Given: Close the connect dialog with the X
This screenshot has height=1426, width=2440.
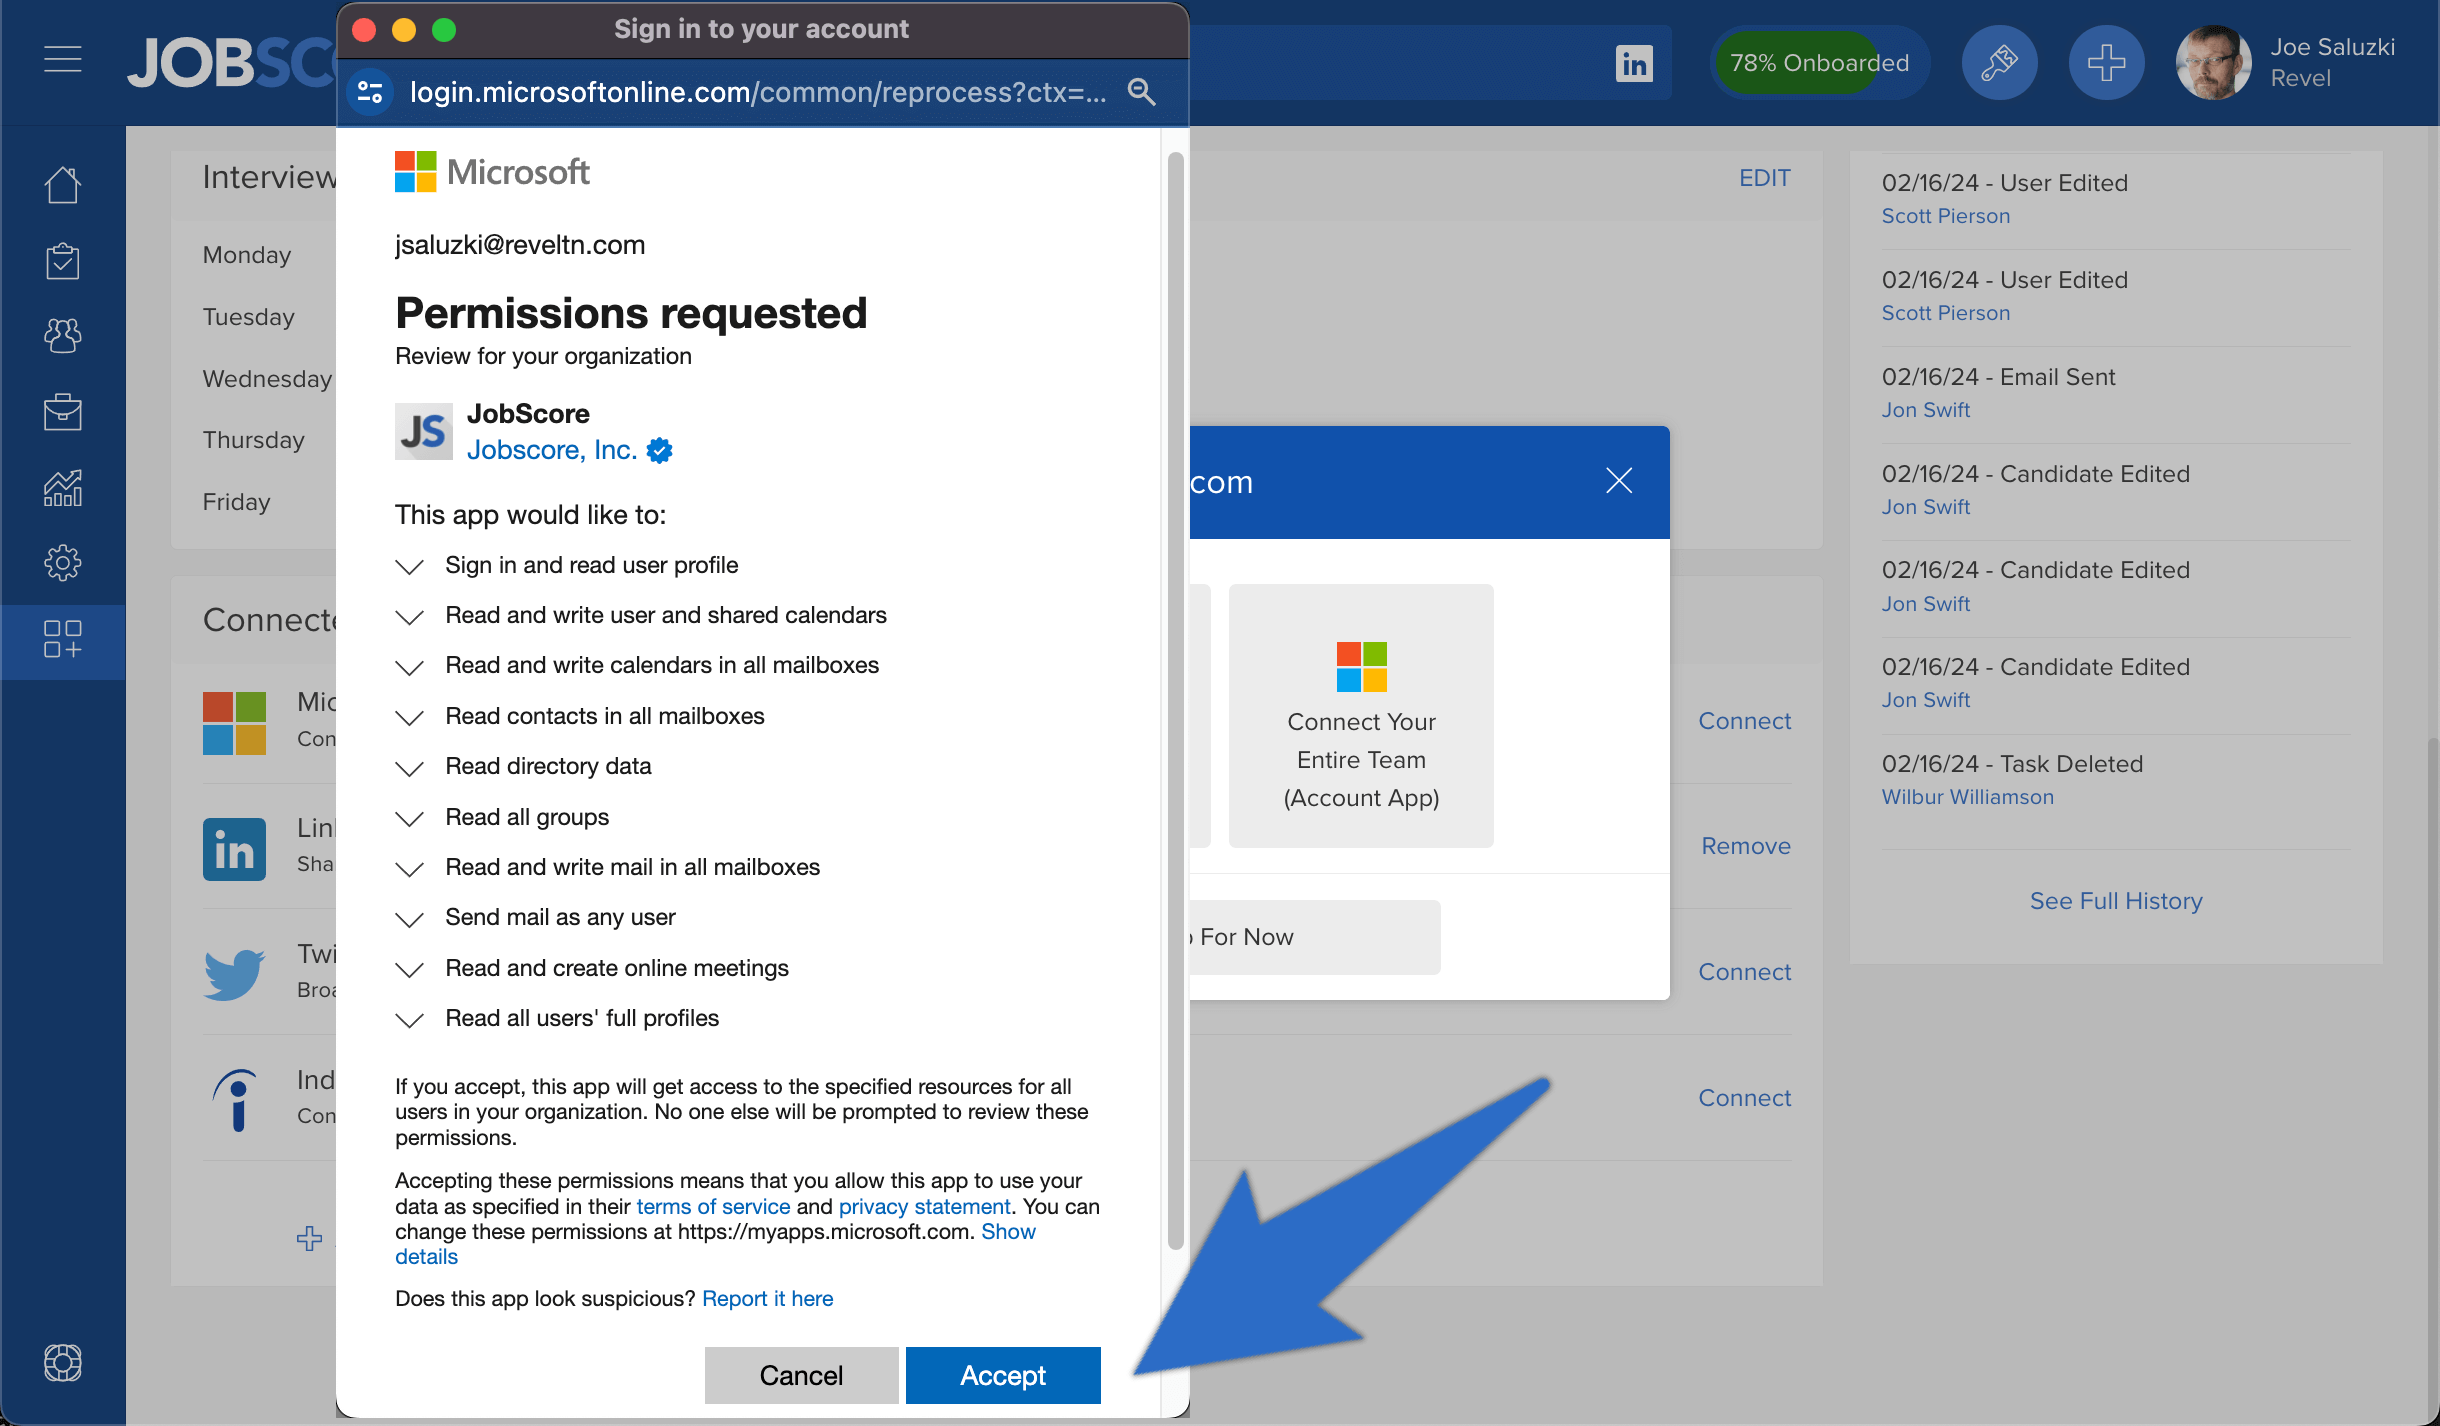Looking at the screenshot, I should coord(1619,481).
